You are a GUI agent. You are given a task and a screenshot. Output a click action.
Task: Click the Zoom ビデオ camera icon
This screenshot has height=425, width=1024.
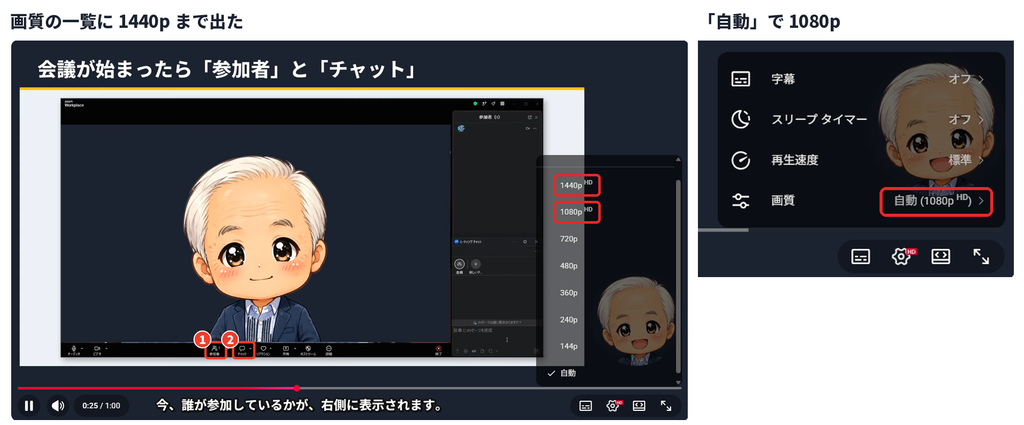pos(97,348)
